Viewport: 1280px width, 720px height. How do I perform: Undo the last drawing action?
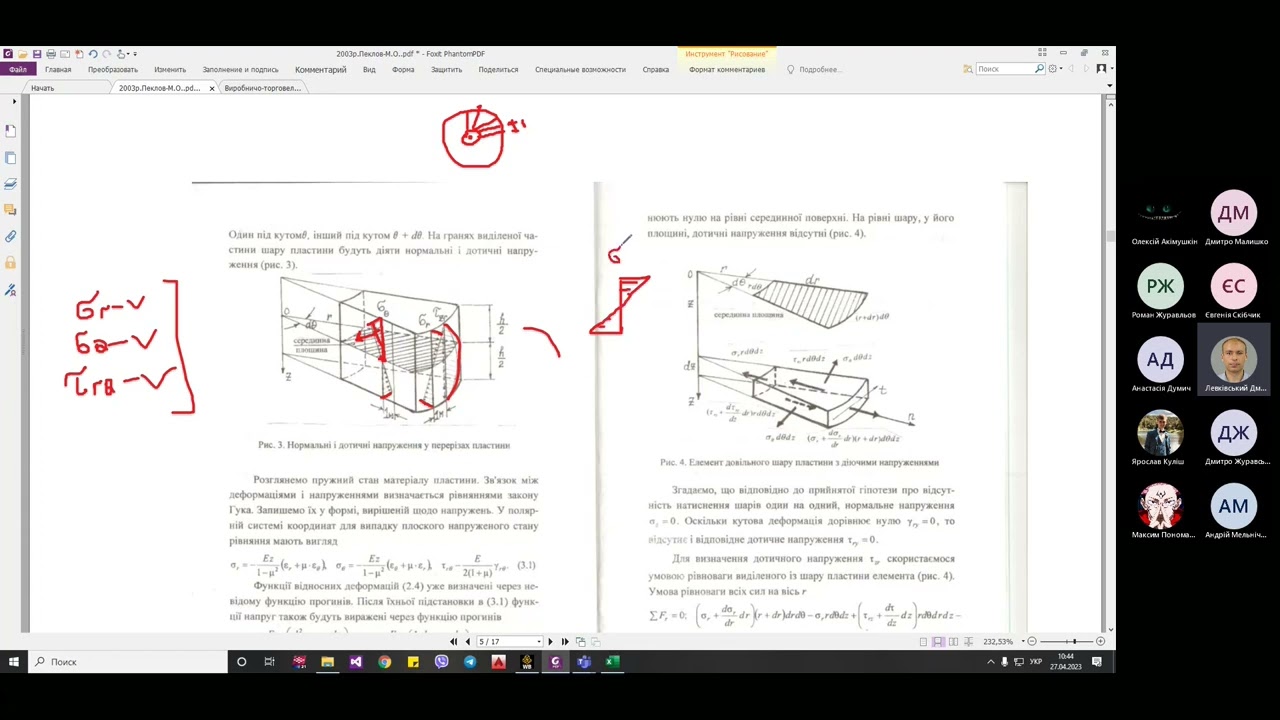93,54
